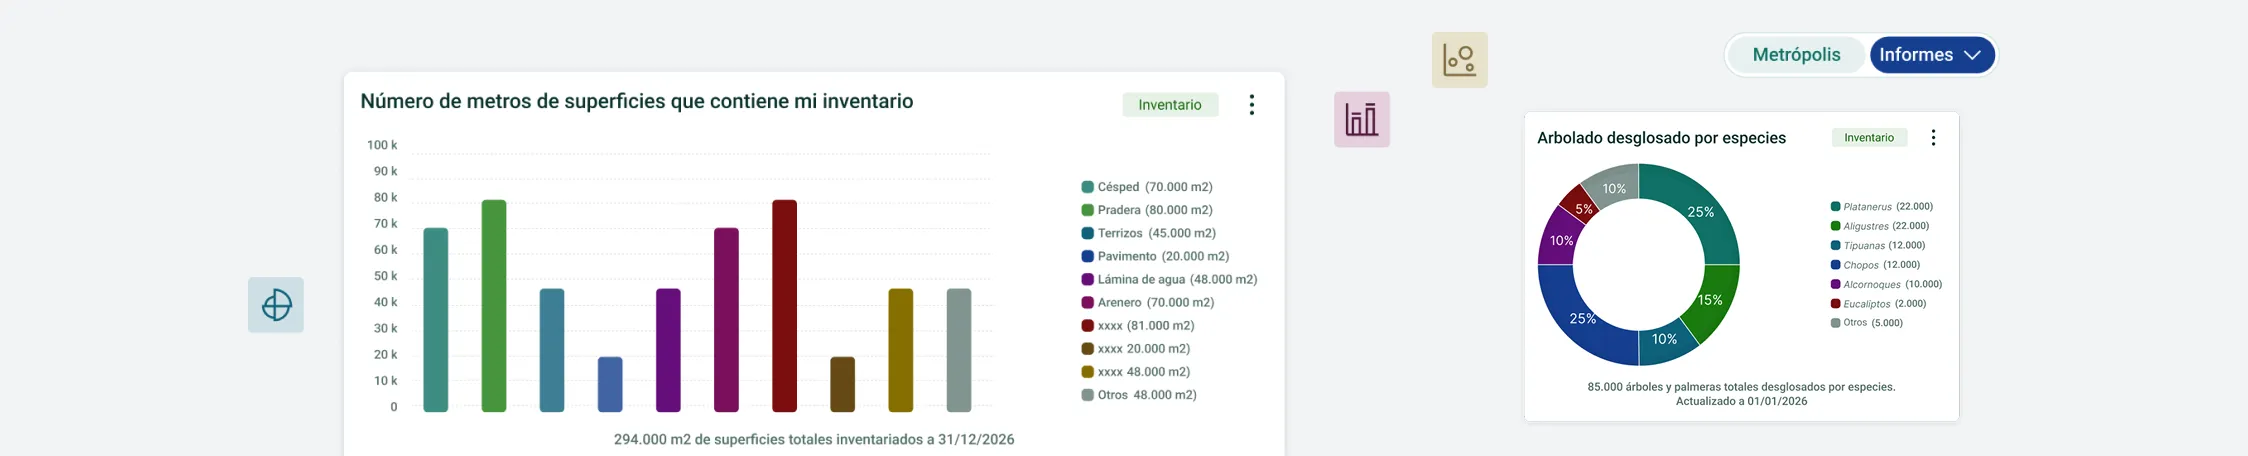Click the 294.000 m2 totals caption
This screenshot has width=2248, height=456.
[x=814, y=439]
